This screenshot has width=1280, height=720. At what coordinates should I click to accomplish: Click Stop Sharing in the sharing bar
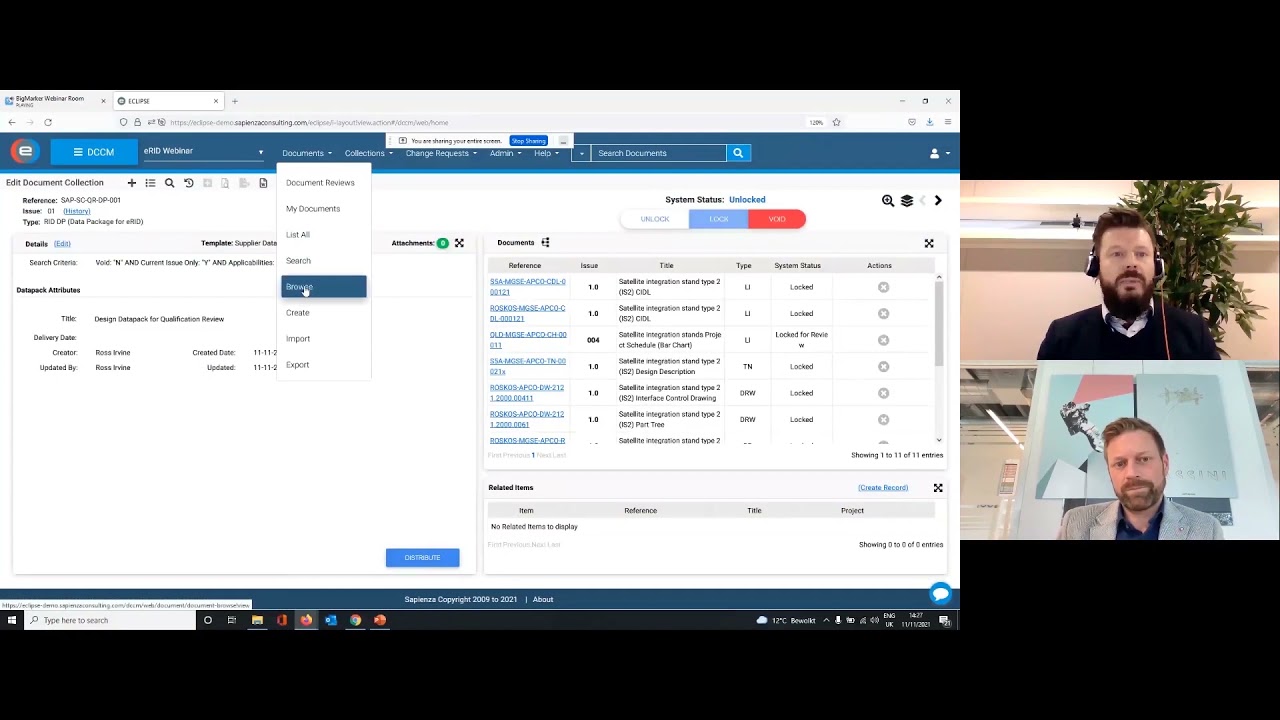pos(528,141)
